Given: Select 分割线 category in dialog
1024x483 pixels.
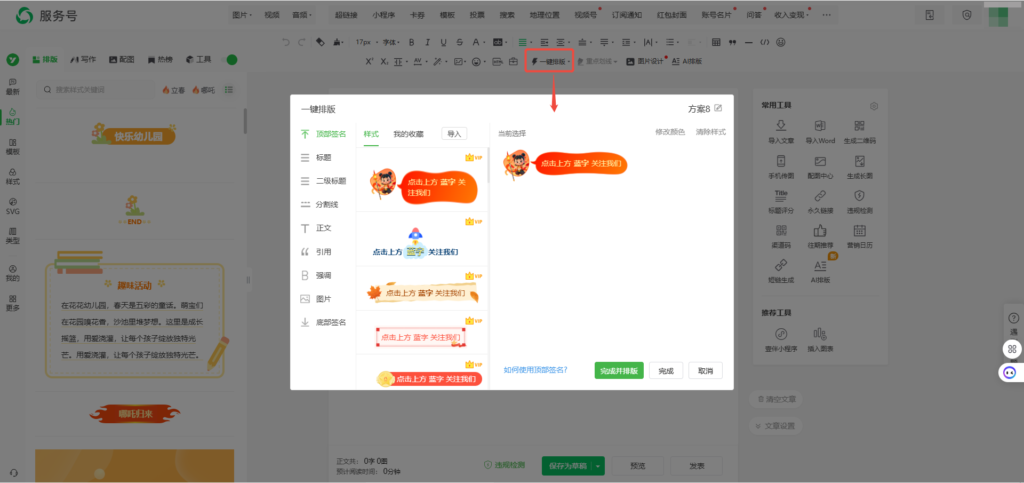Looking at the screenshot, I should click(320, 204).
